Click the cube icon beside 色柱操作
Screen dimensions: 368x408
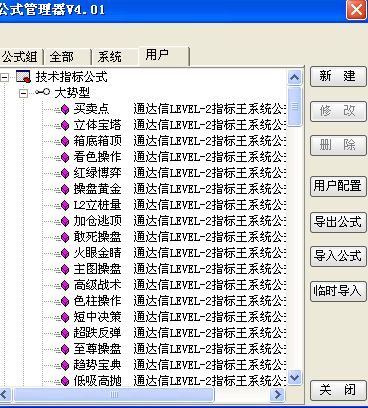[65, 301]
